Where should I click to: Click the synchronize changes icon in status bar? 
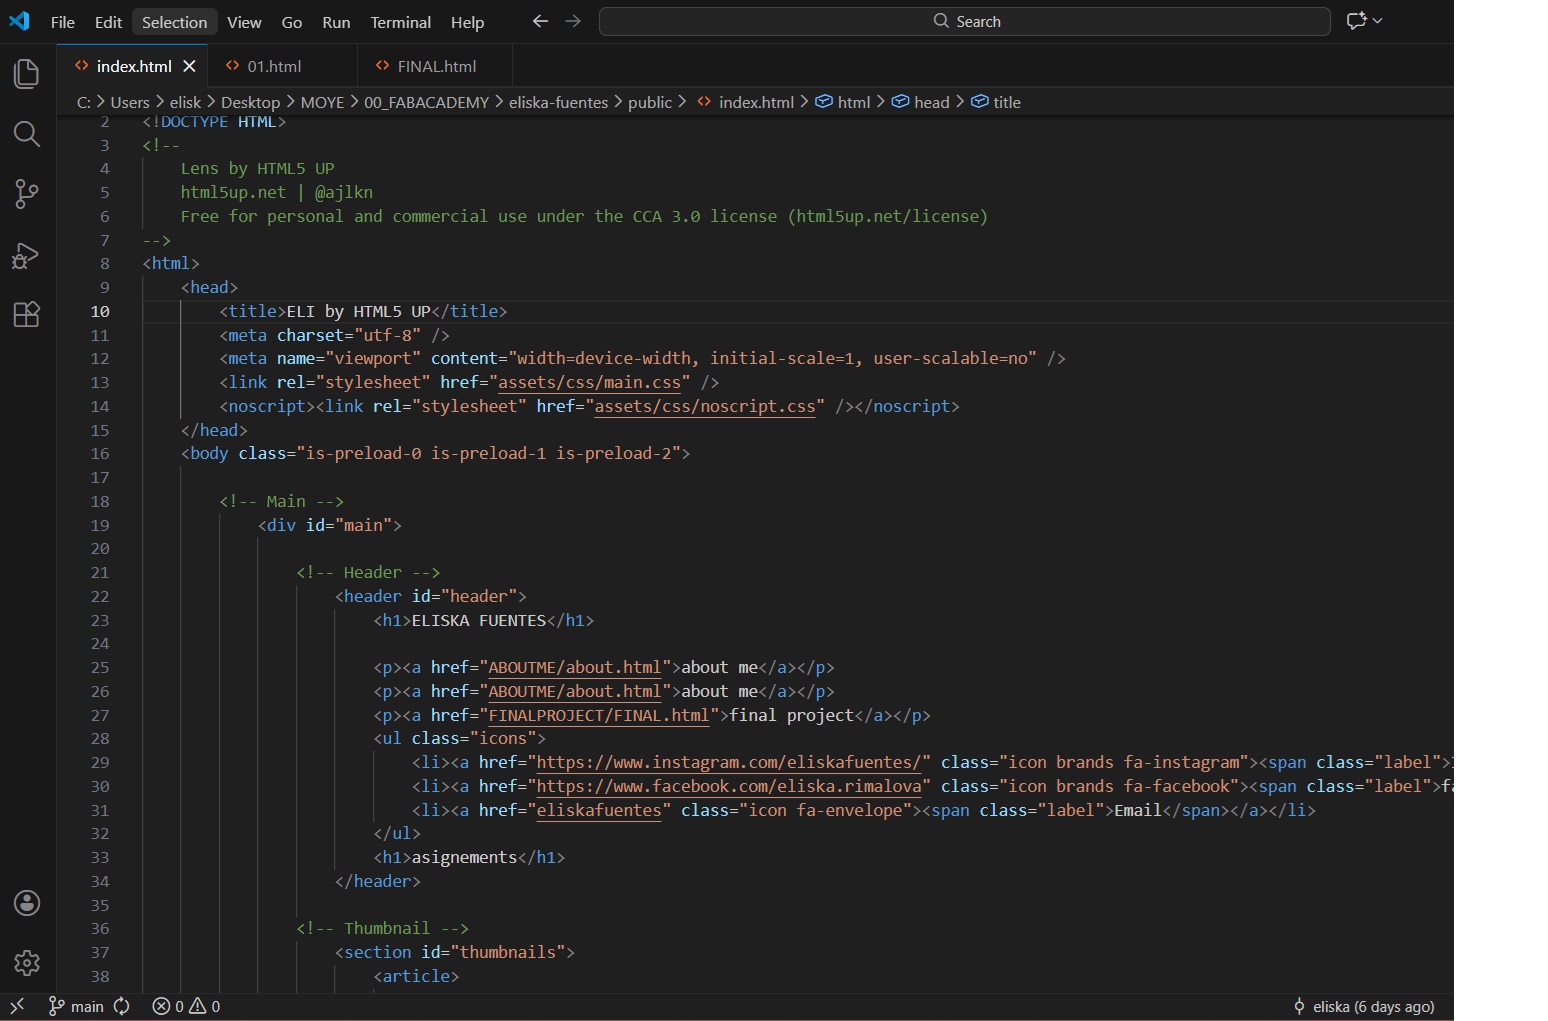(122, 1006)
